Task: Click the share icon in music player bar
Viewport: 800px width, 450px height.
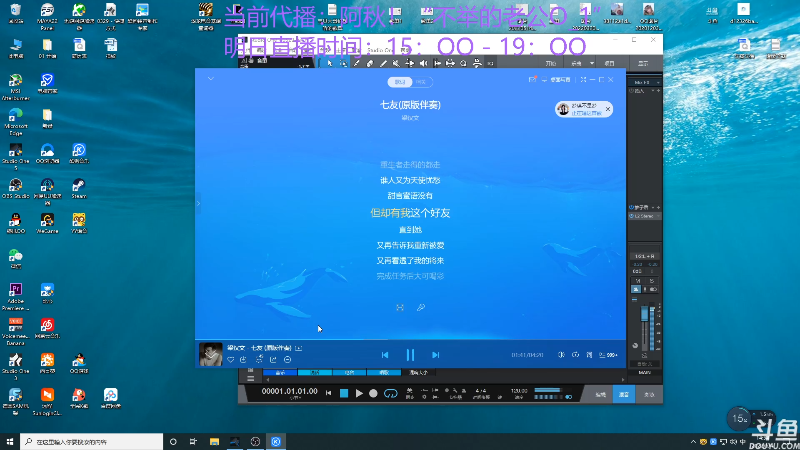Action: pyautogui.click(x=273, y=360)
